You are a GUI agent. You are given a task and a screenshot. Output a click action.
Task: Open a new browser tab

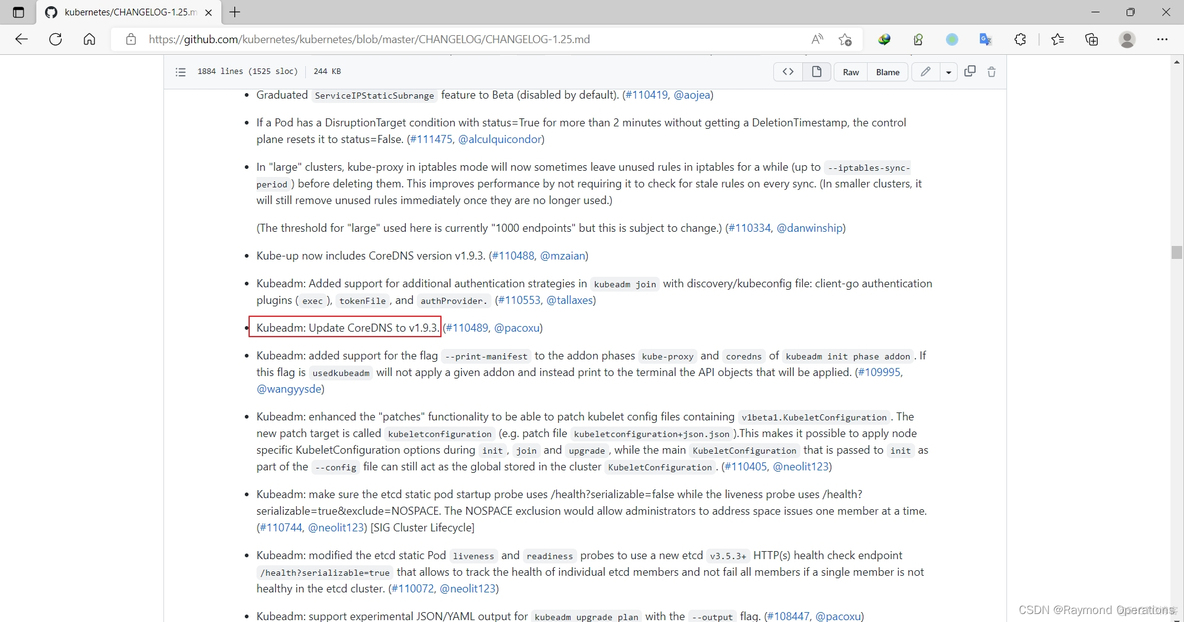tap(235, 12)
